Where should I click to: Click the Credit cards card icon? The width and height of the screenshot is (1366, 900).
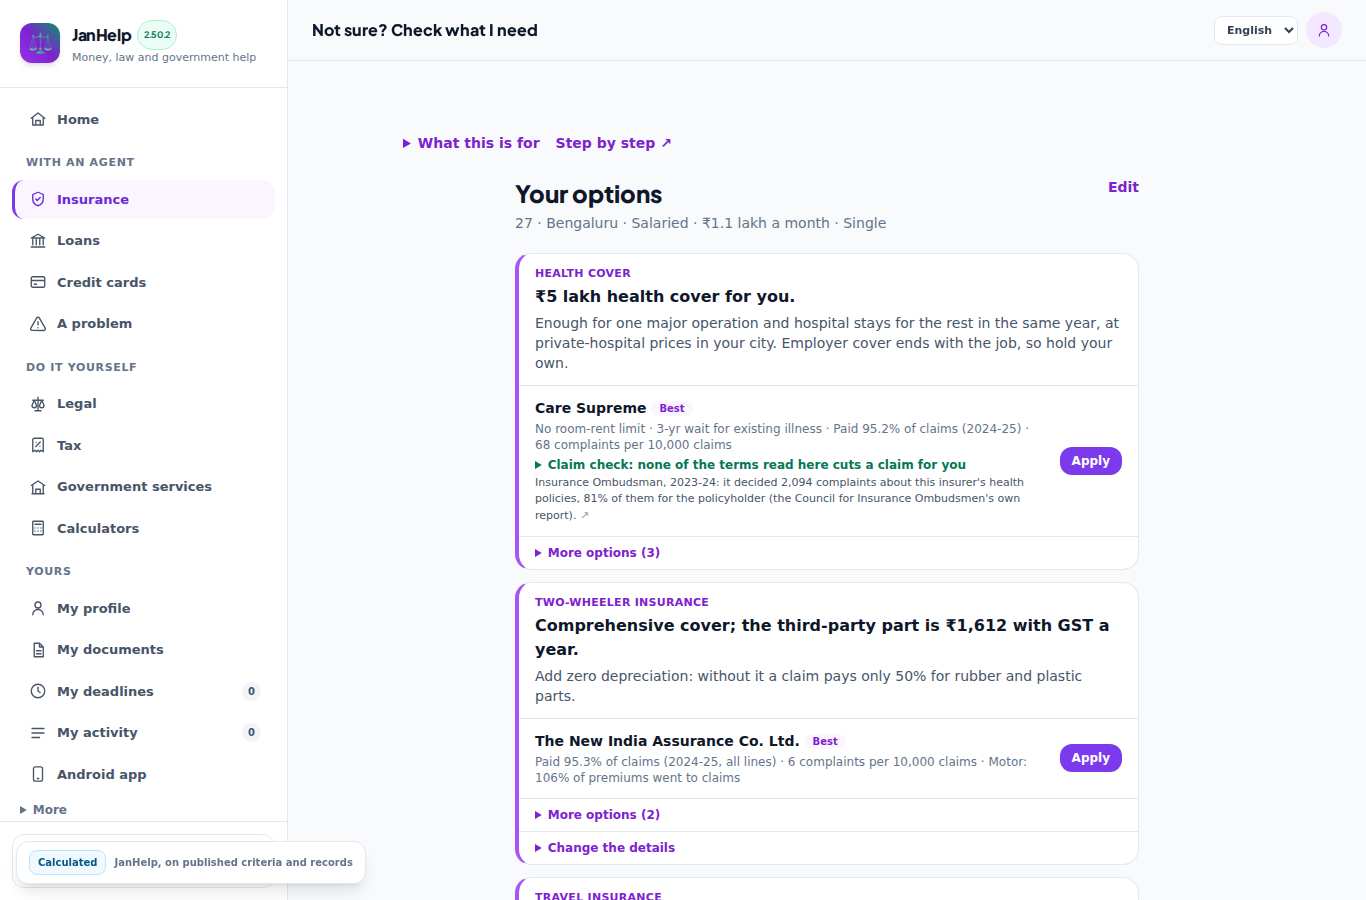click(x=38, y=282)
